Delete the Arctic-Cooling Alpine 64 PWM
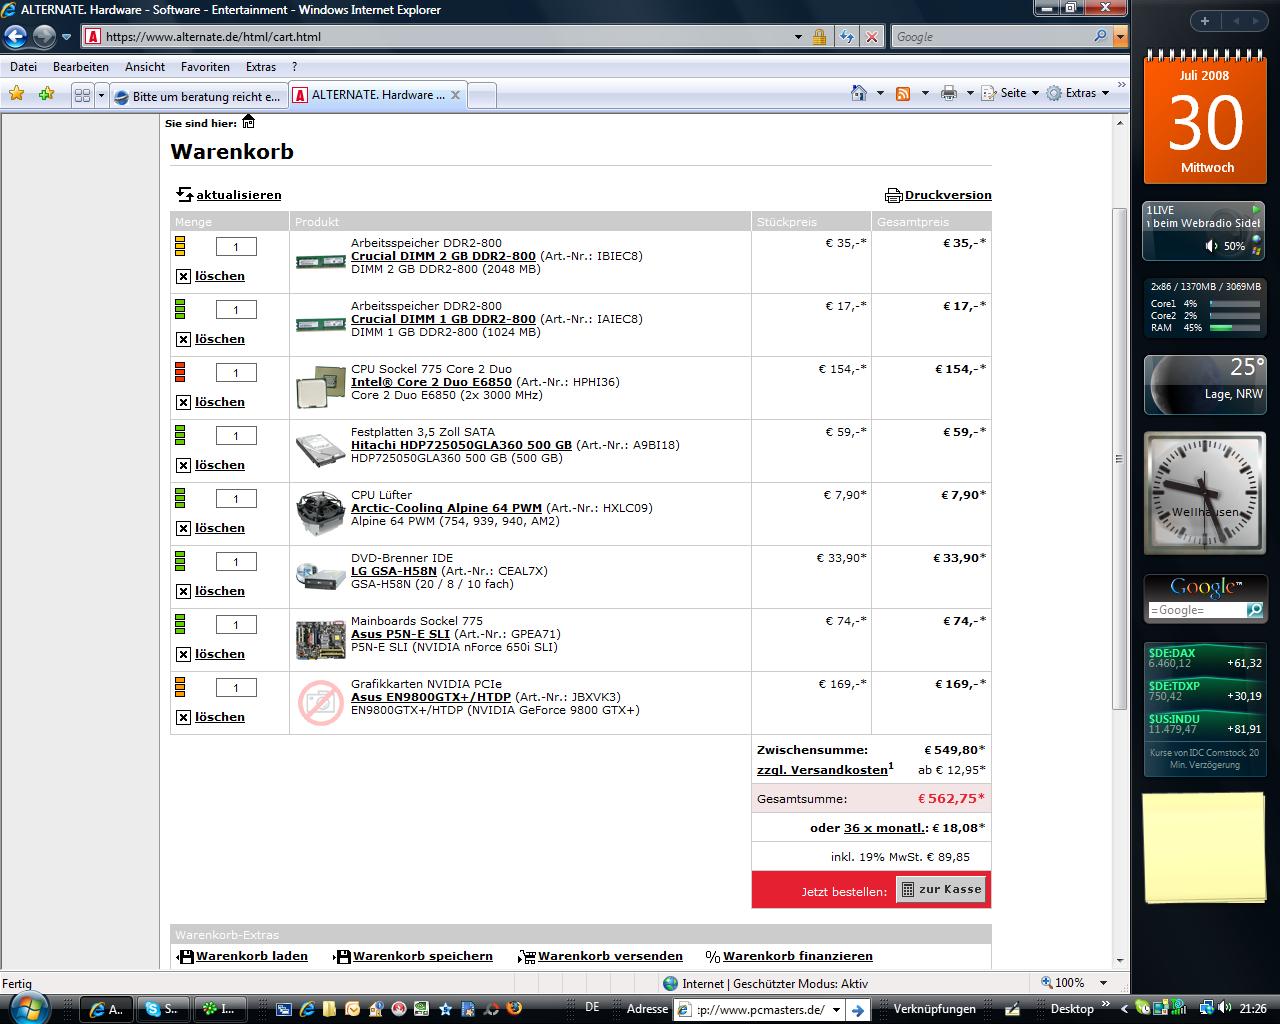Viewport: 1280px width, 1024px height. click(x=210, y=528)
